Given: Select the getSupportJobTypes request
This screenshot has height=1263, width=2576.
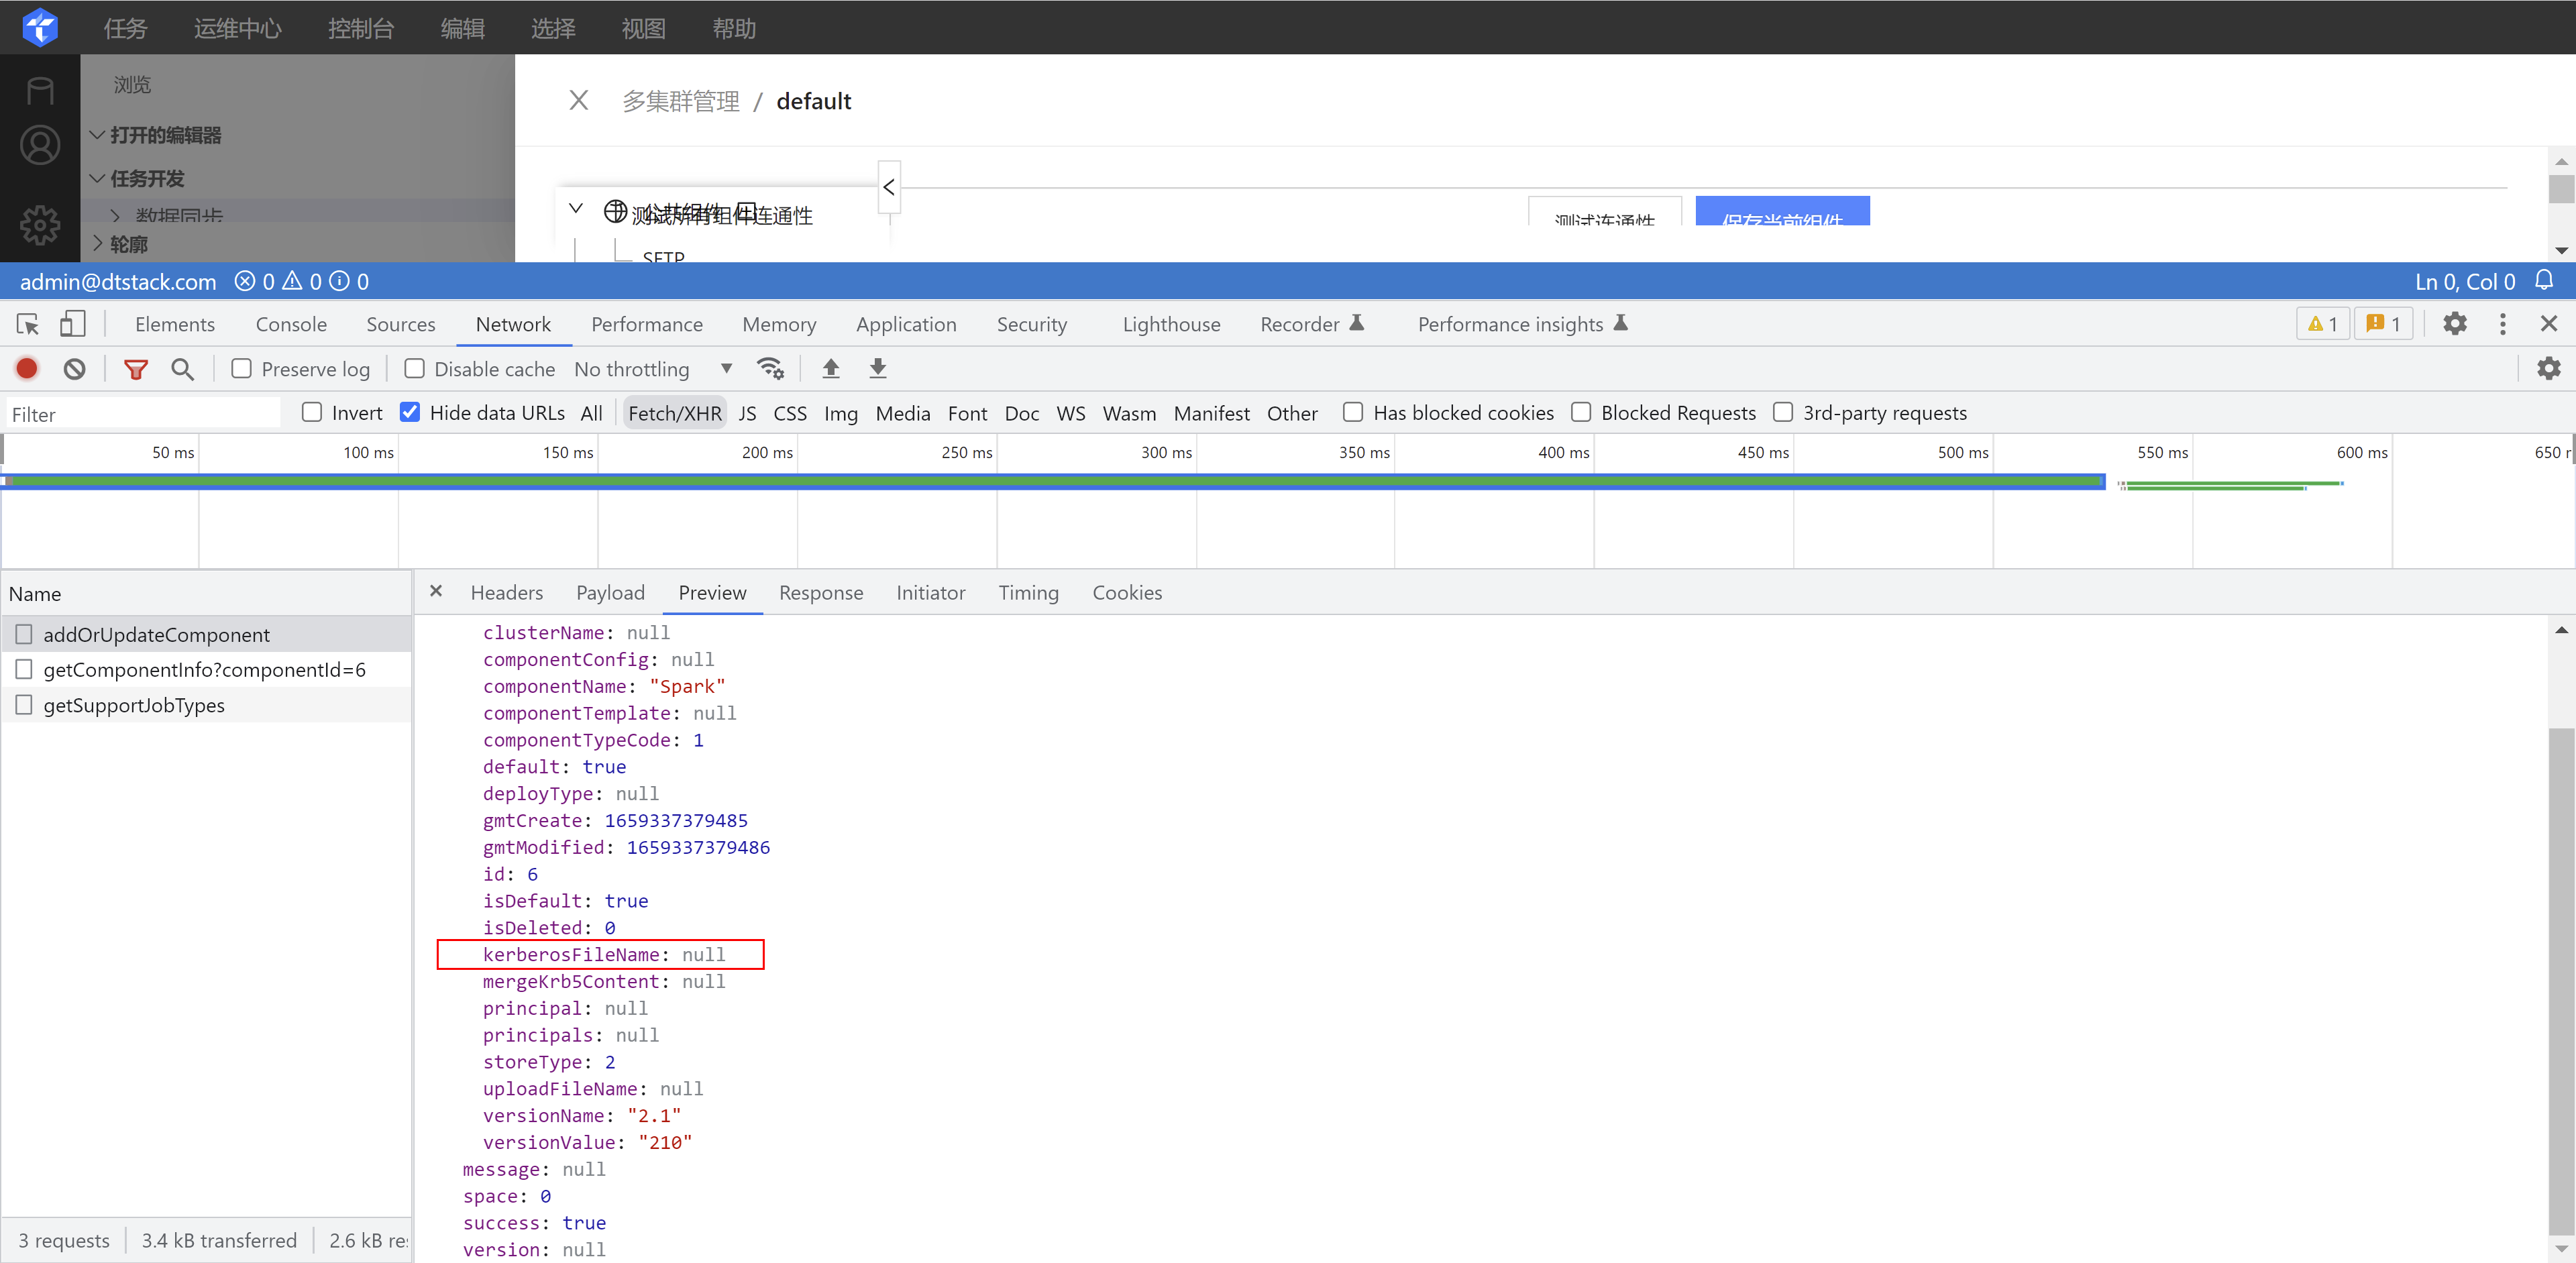Looking at the screenshot, I should coord(133,704).
